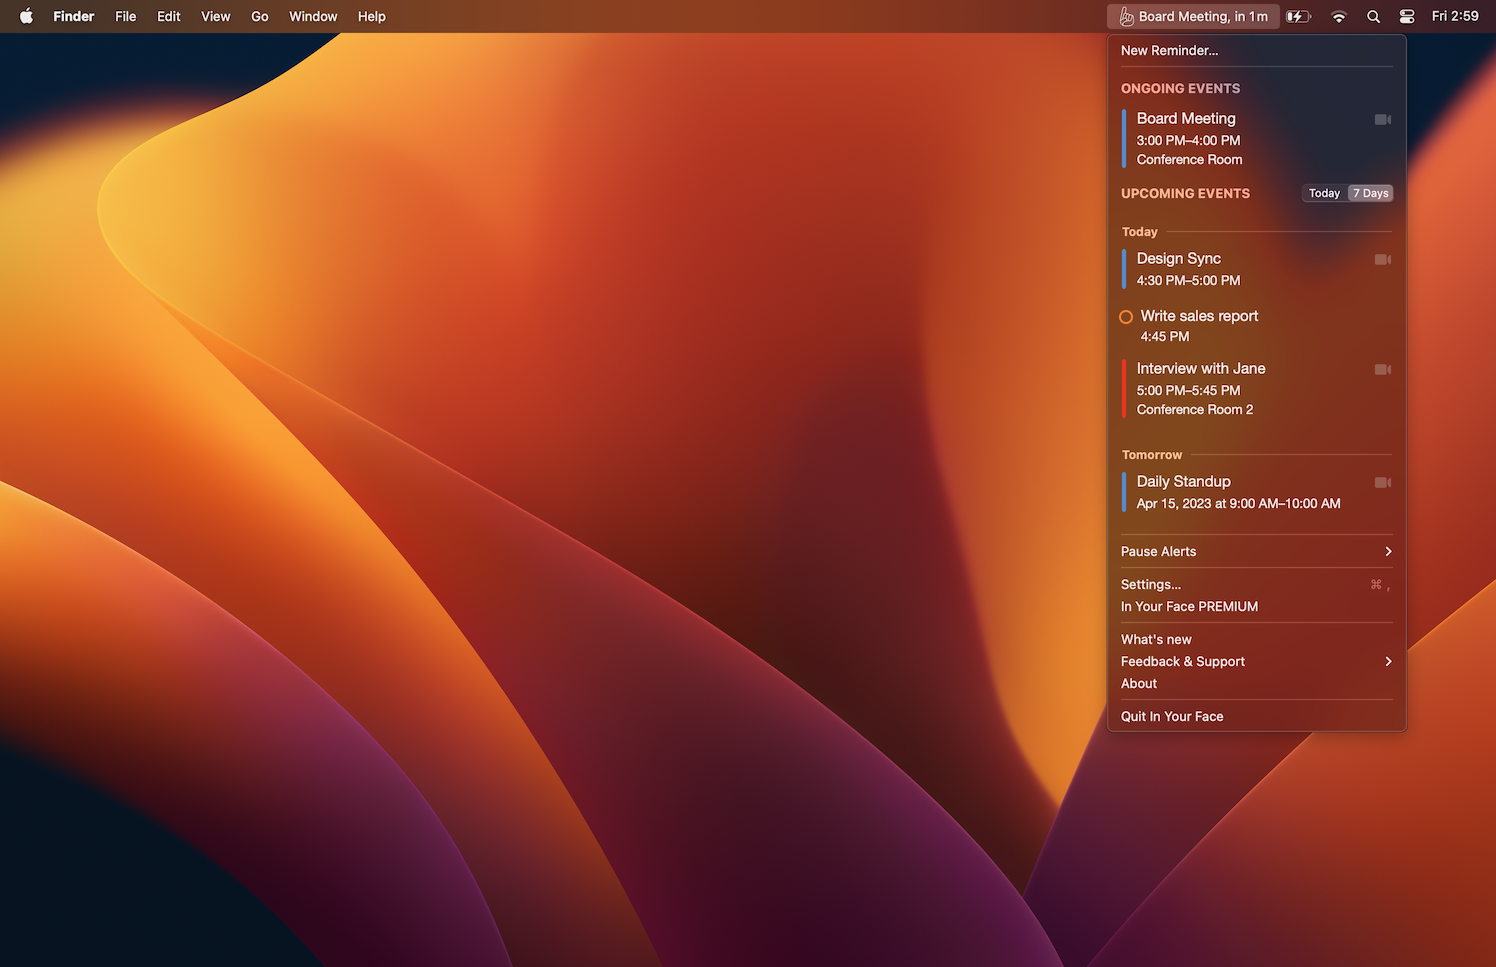The image size is (1496, 967).
Task: Switch upcoming events to Today view
Action: point(1324,194)
